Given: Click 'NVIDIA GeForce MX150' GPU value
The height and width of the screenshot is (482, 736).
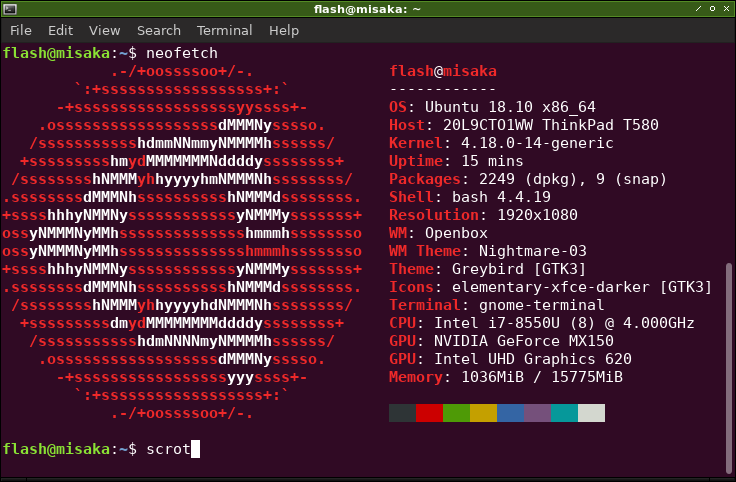Looking at the screenshot, I should point(524,341).
